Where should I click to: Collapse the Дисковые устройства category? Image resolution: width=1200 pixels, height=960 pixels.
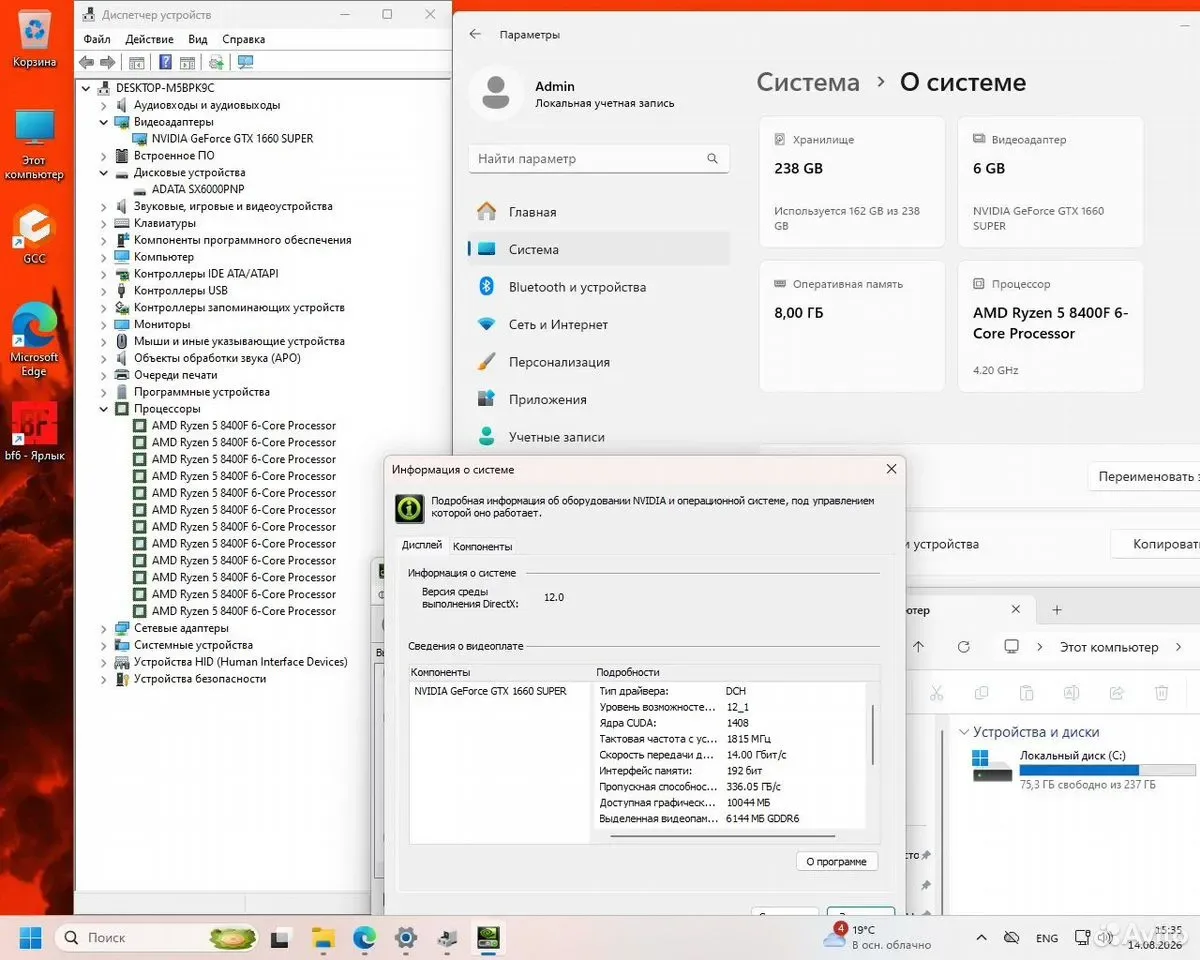point(104,172)
